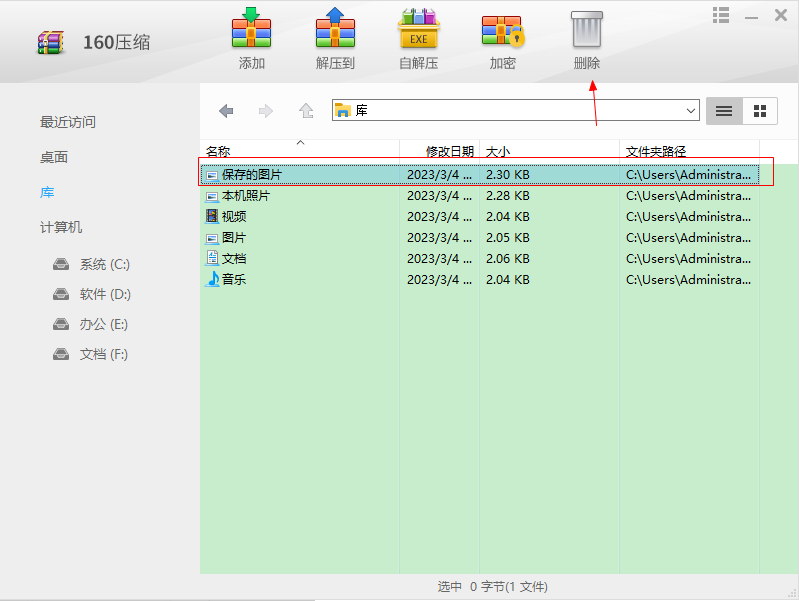Open 最近访问 in the sidebar
This screenshot has width=799, height=601.
tap(68, 122)
